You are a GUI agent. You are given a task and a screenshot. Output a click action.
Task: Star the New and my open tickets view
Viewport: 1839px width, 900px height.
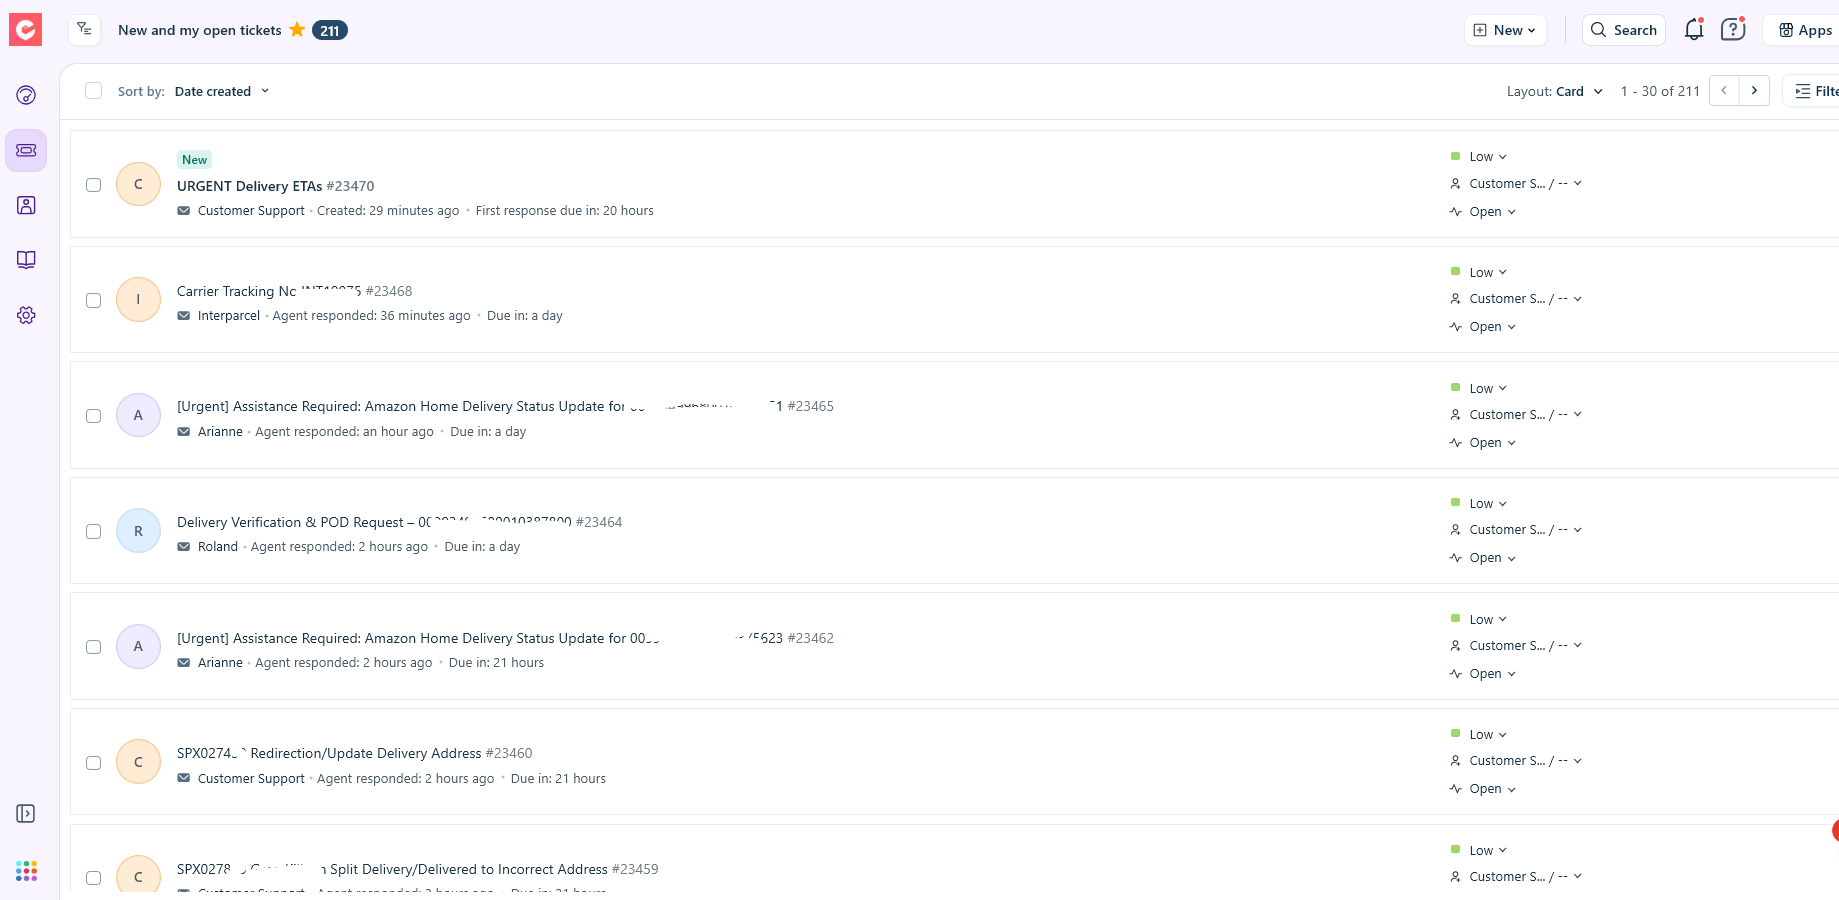pos(297,30)
